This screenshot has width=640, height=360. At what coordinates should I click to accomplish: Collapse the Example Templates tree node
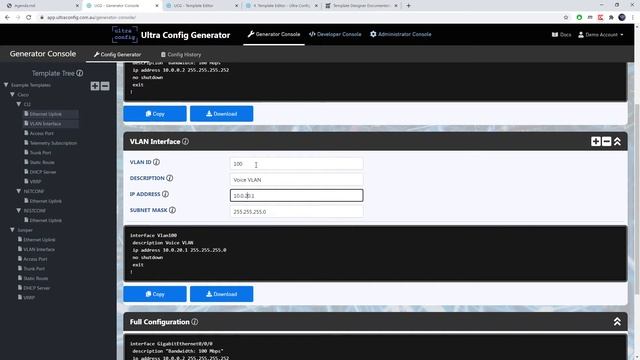(6, 85)
